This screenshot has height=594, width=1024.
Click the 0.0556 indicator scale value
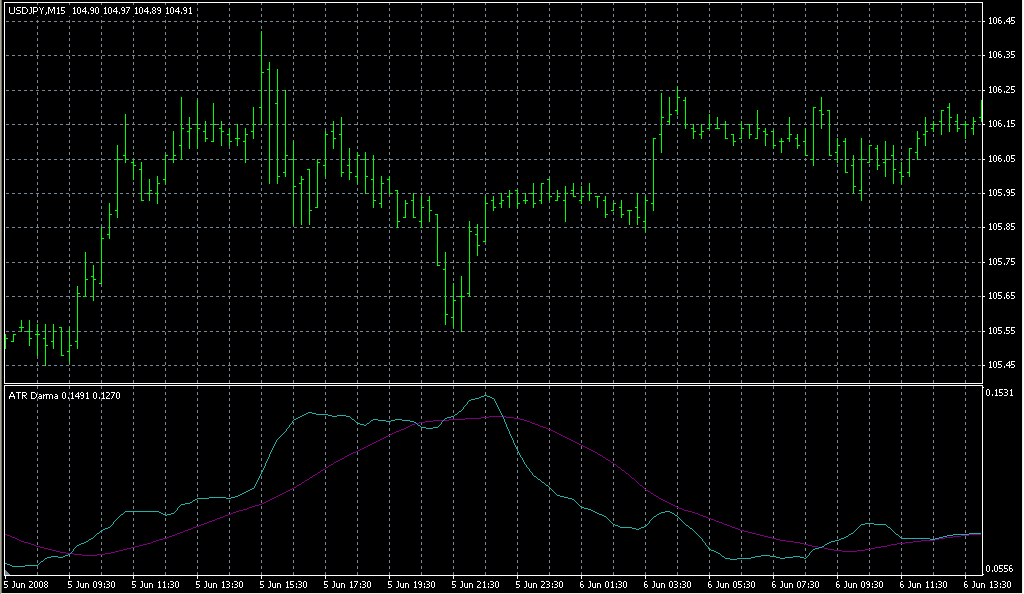click(x=1003, y=568)
